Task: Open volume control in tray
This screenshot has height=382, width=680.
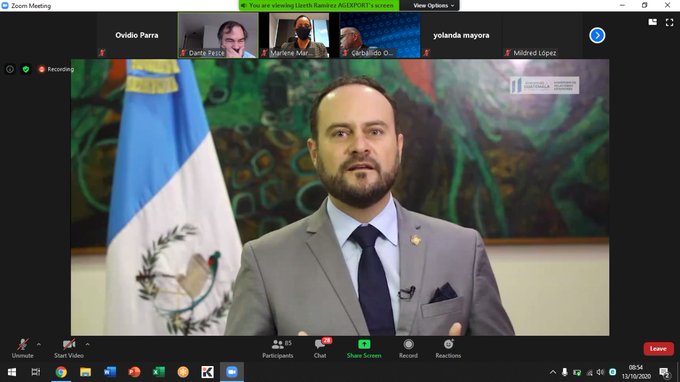Action: 601,372
